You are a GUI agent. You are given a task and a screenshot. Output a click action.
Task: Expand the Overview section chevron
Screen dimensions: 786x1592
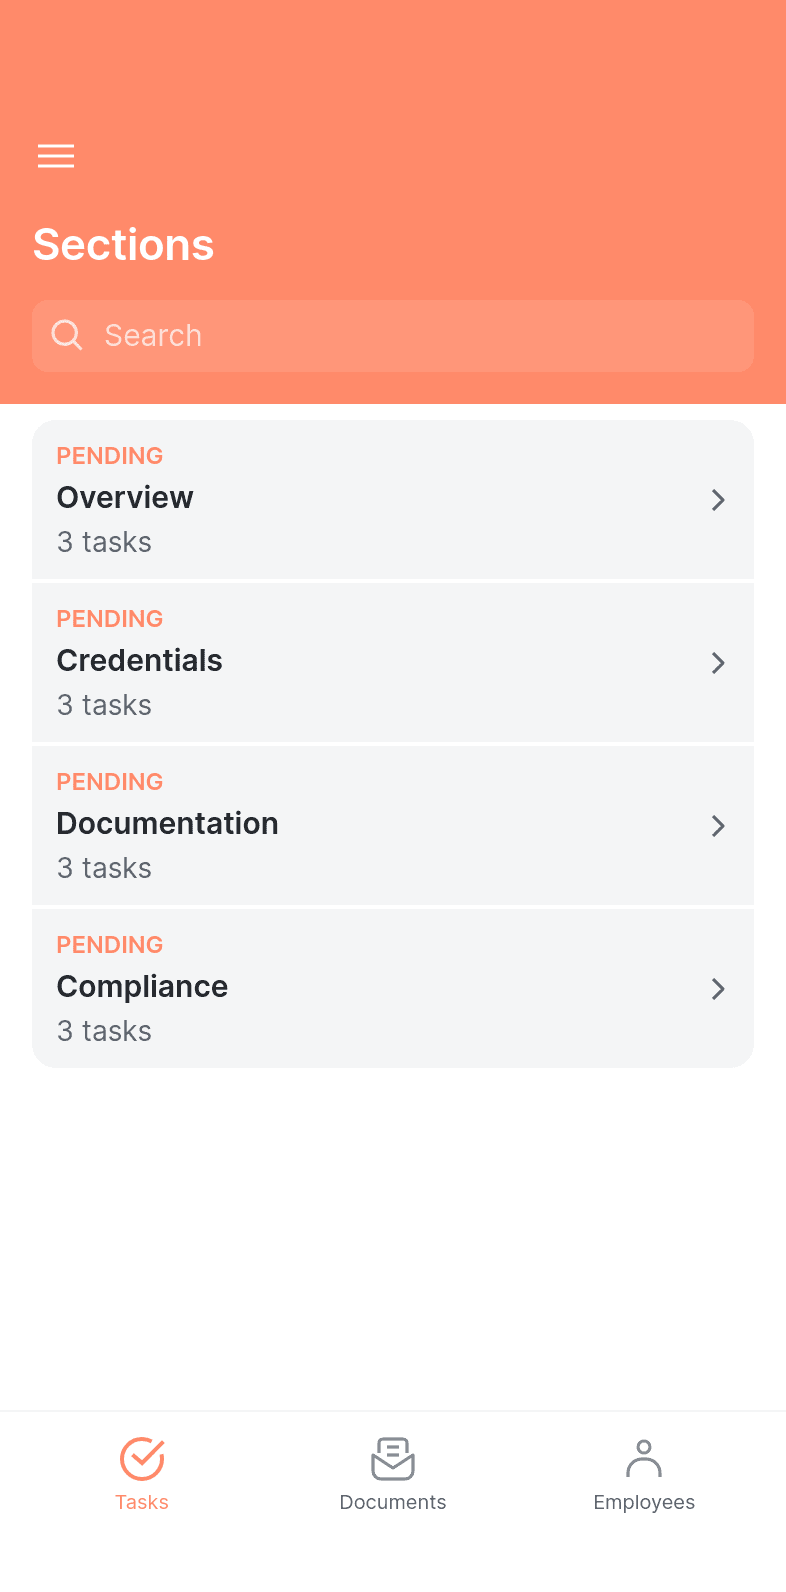click(x=718, y=500)
